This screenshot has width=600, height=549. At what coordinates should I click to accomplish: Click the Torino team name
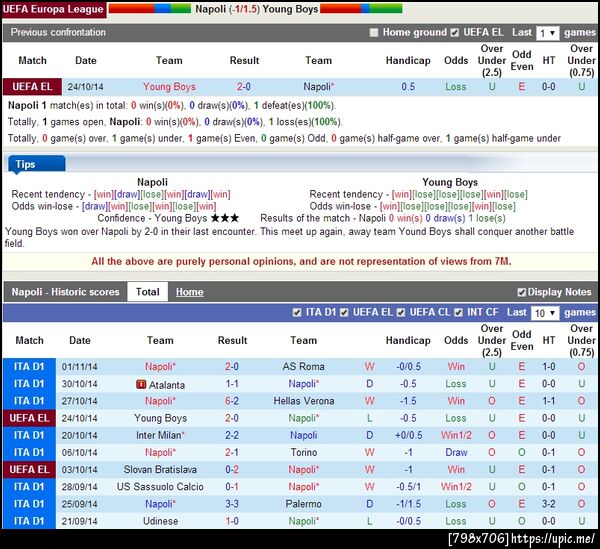click(303, 453)
